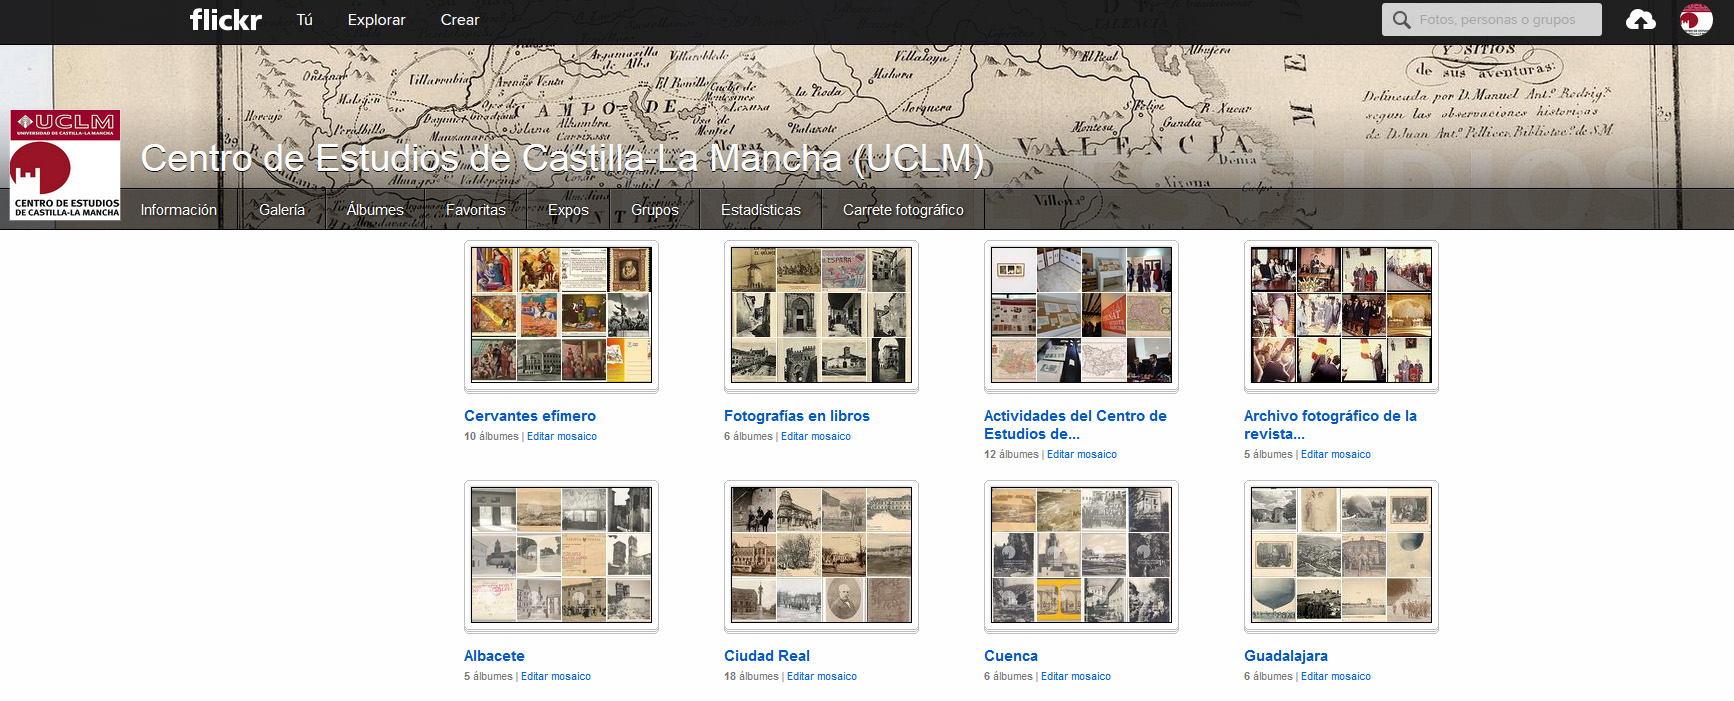Open the Explorar menu
The width and height of the screenshot is (1734, 701).
376,20
